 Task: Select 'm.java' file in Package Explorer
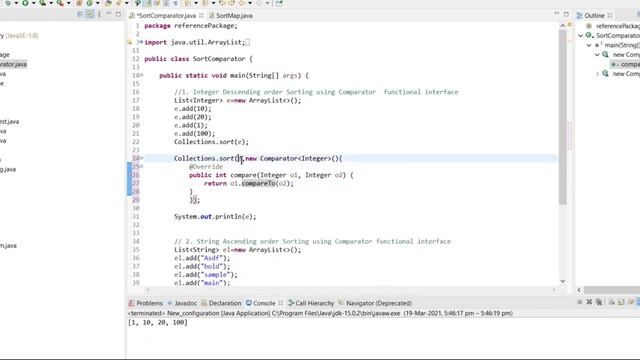[8, 246]
